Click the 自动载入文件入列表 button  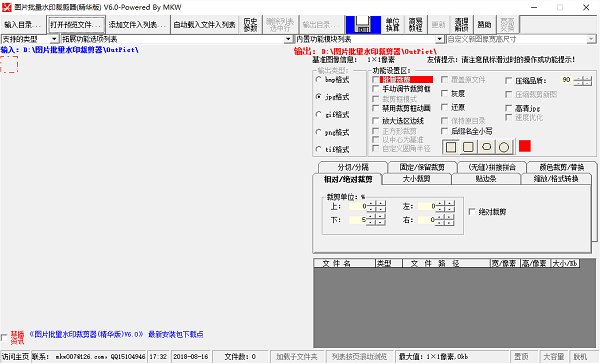tap(204, 25)
